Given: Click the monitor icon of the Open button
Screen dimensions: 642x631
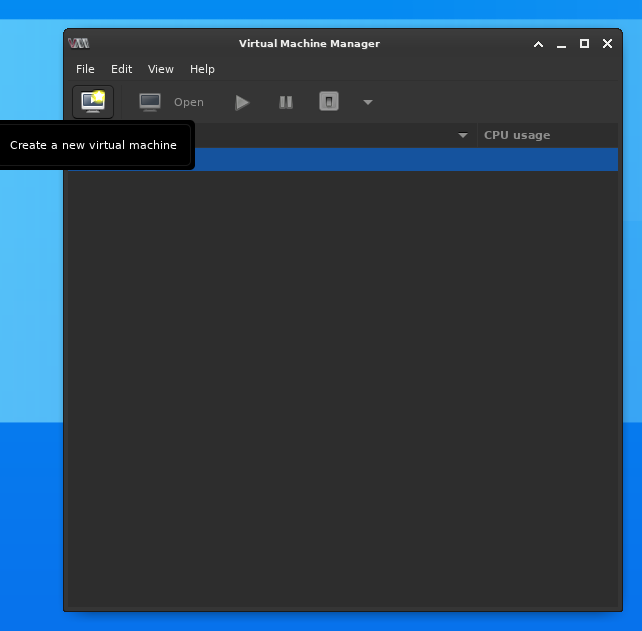Looking at the screenshot, I should point(150,102).
